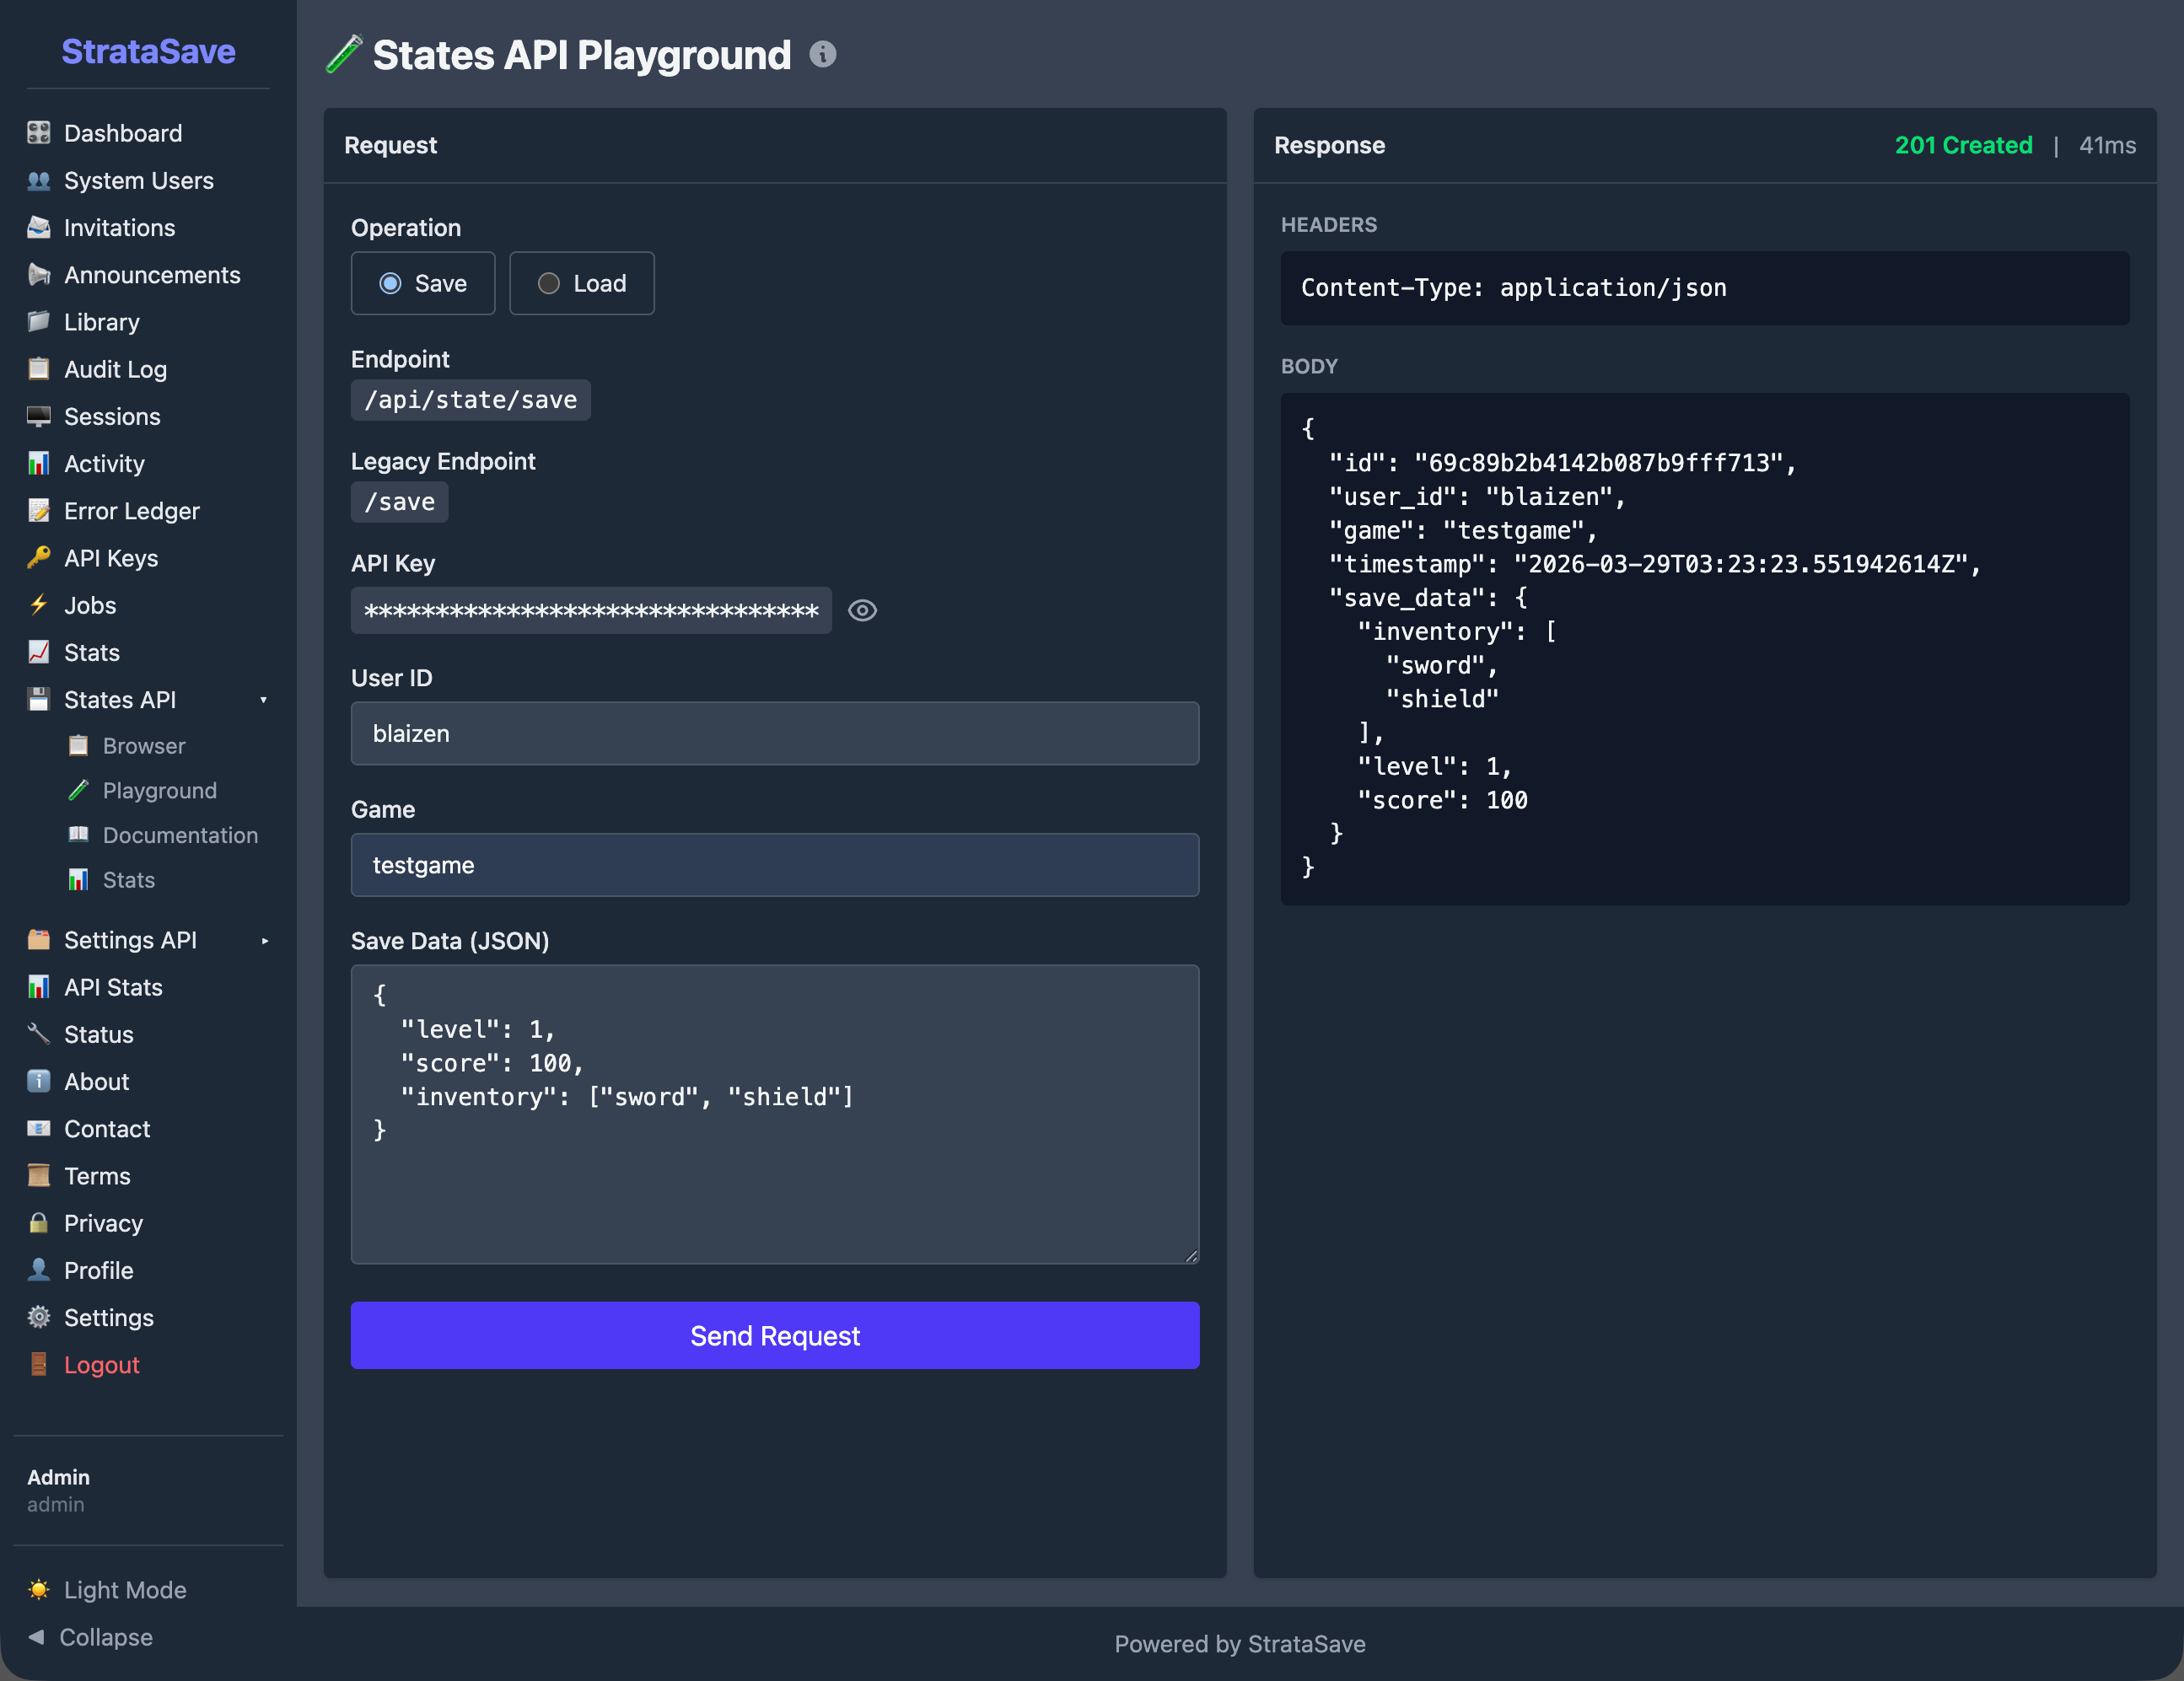This screenshot has height=1681, width=2184.
Task: Switch to the Sessions page
Action: coord(111,416)
